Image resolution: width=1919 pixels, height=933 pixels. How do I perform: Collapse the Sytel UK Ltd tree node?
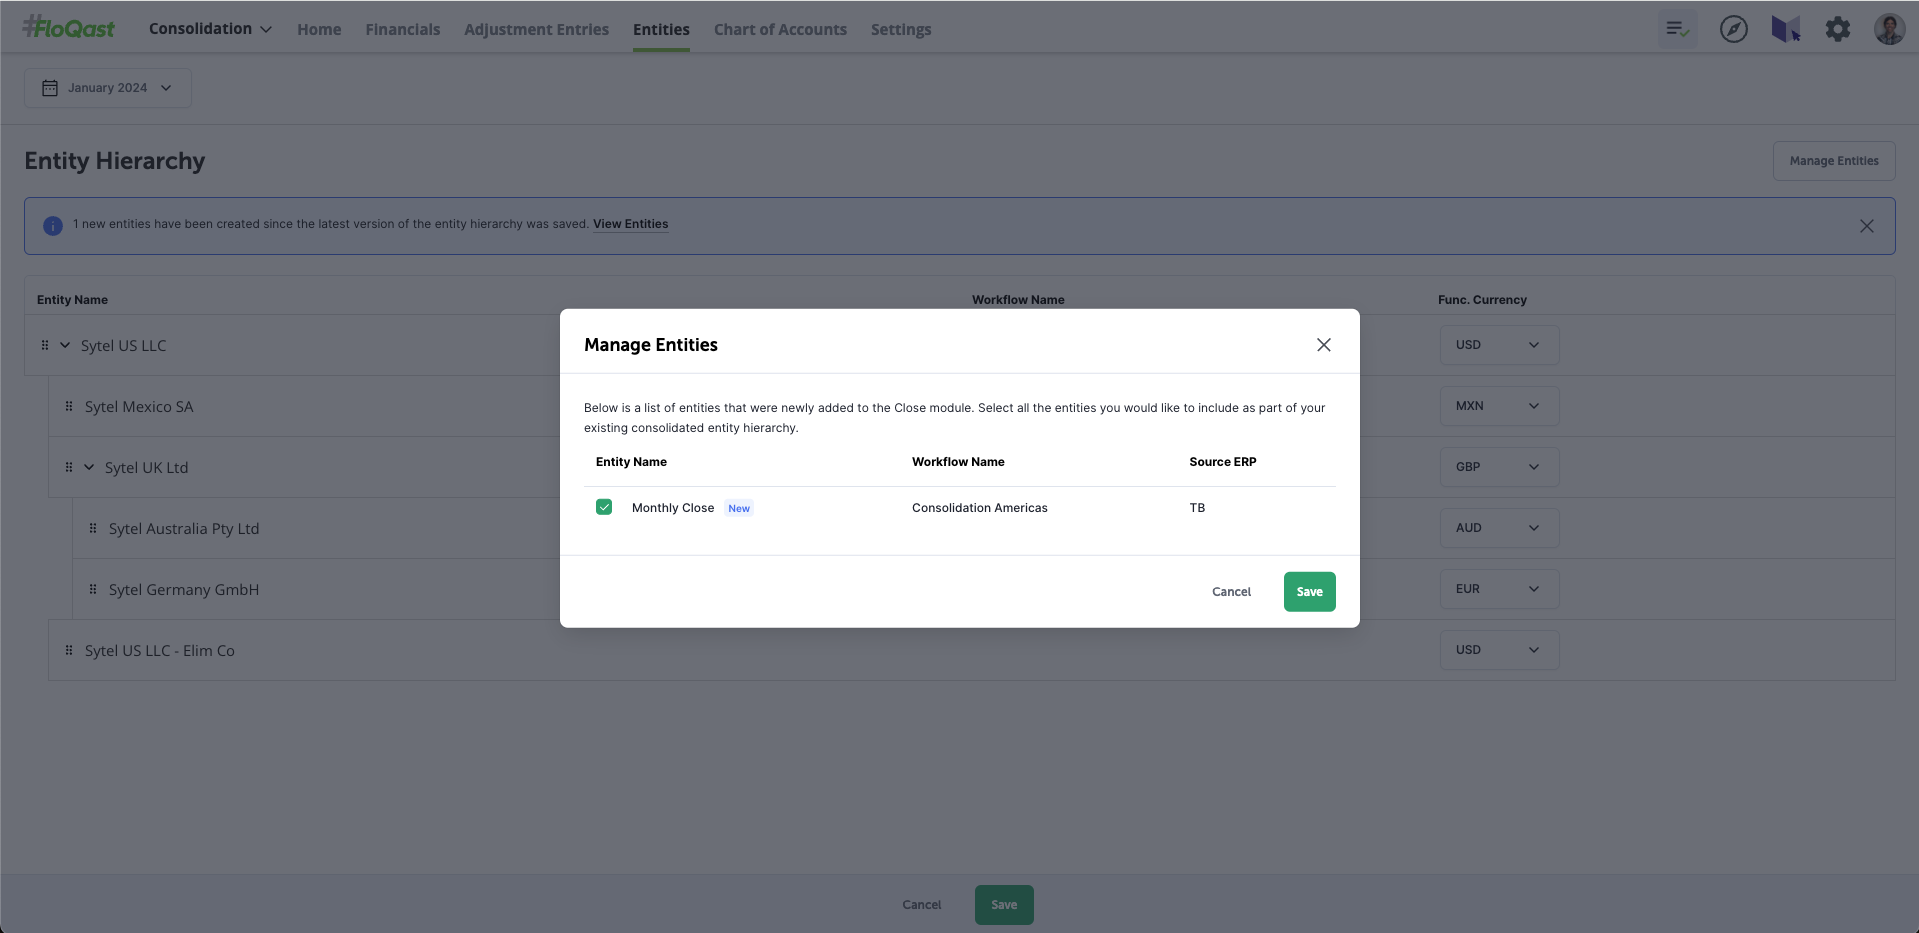point(89,467)
